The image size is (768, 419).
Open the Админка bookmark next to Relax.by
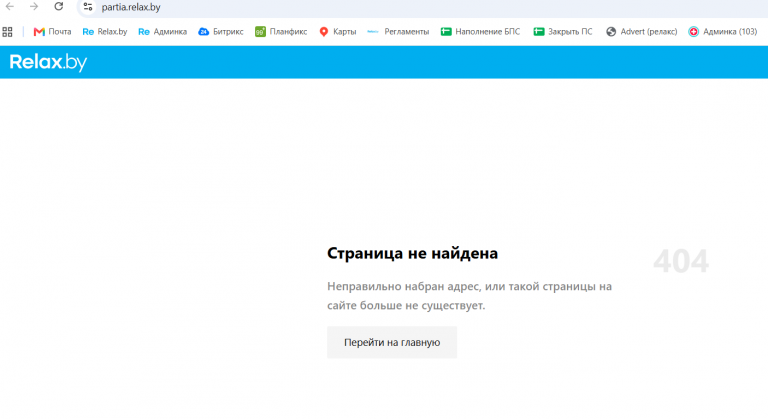163,32
